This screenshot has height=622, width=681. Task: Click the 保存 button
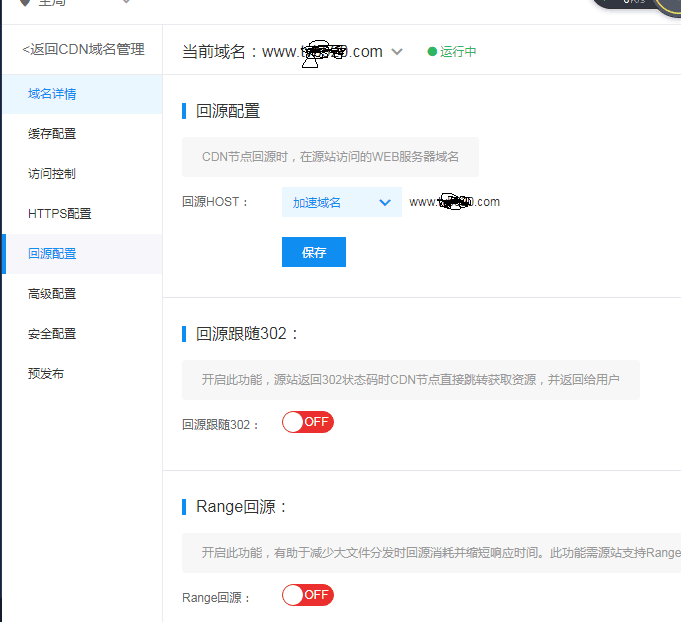tap(314, 252)
